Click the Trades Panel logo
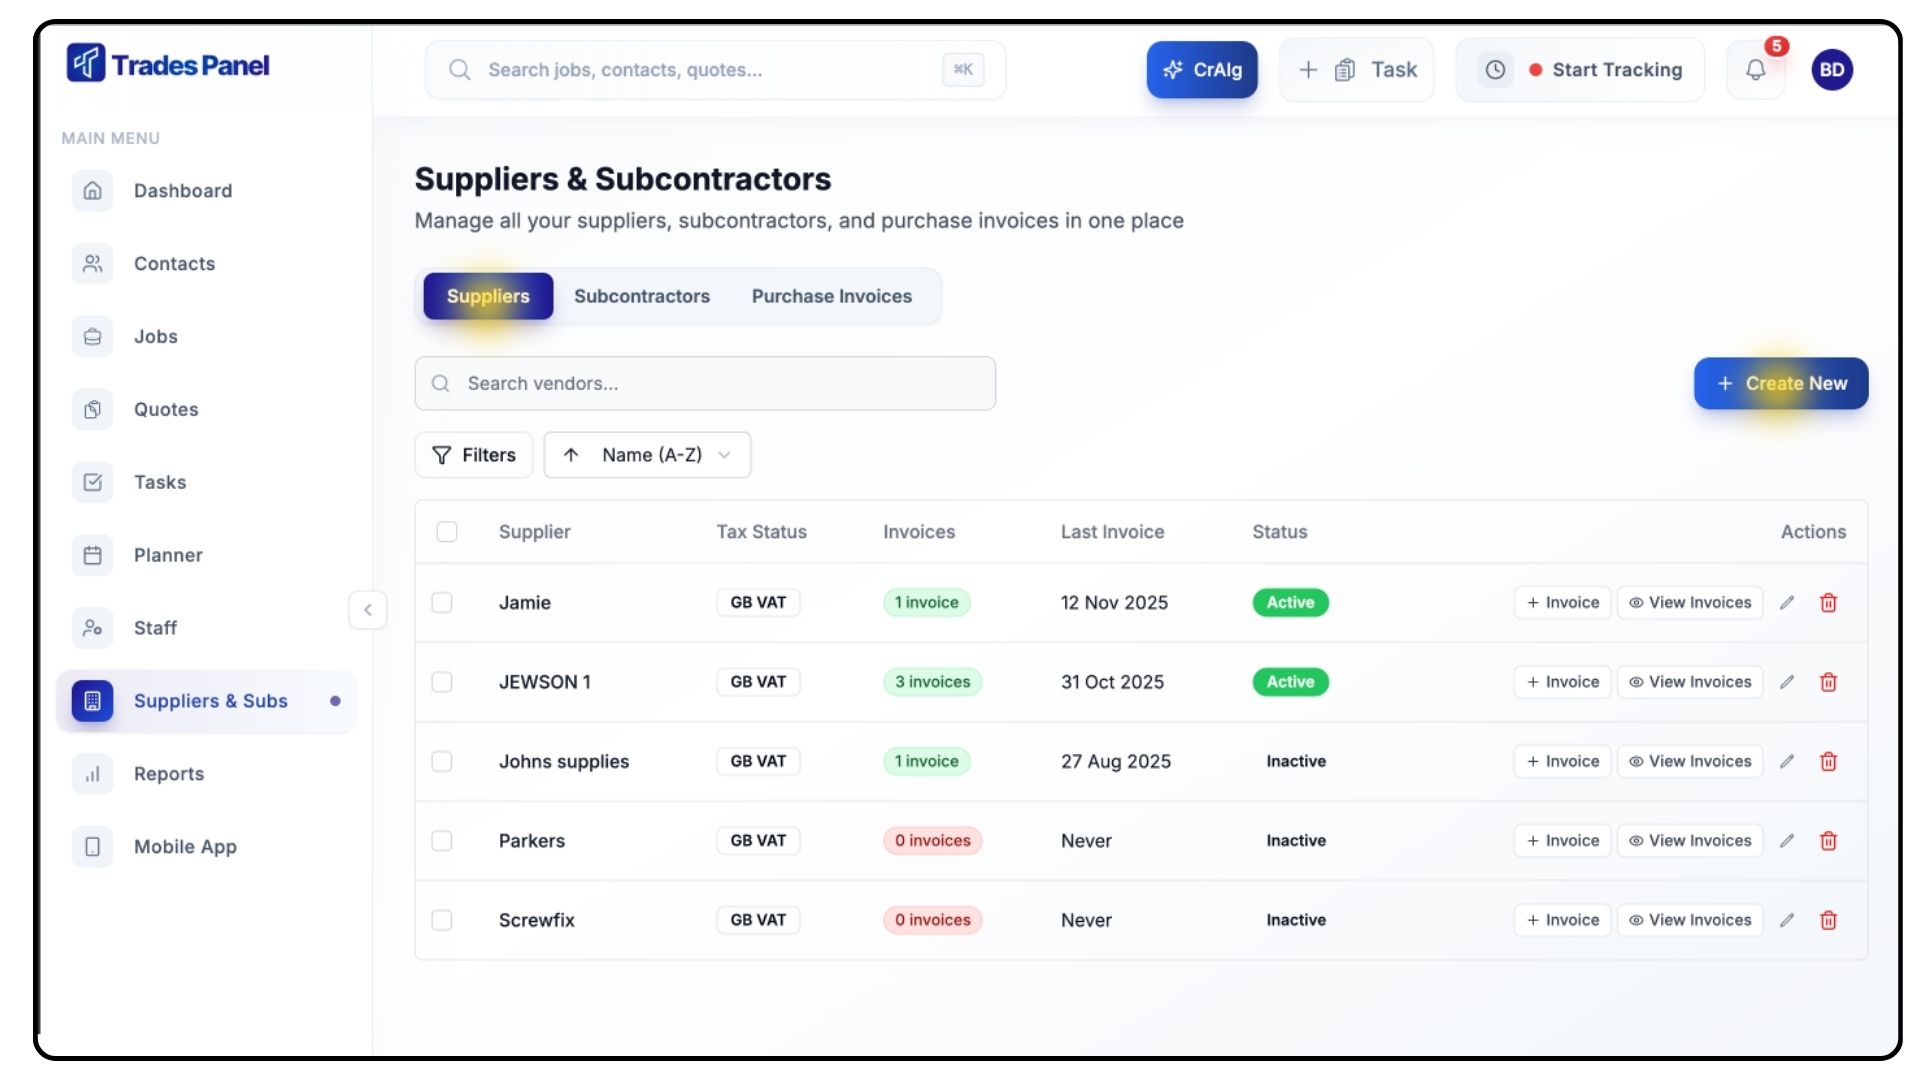Screen dimensions: 1920x1080 point(168,65)
